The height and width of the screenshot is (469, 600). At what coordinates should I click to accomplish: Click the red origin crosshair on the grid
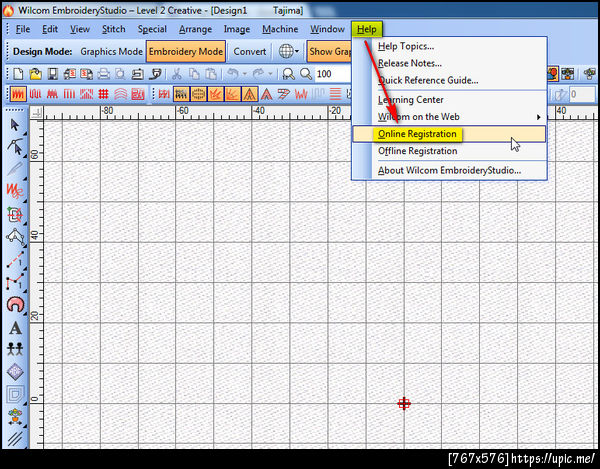(x=404, y=403)
